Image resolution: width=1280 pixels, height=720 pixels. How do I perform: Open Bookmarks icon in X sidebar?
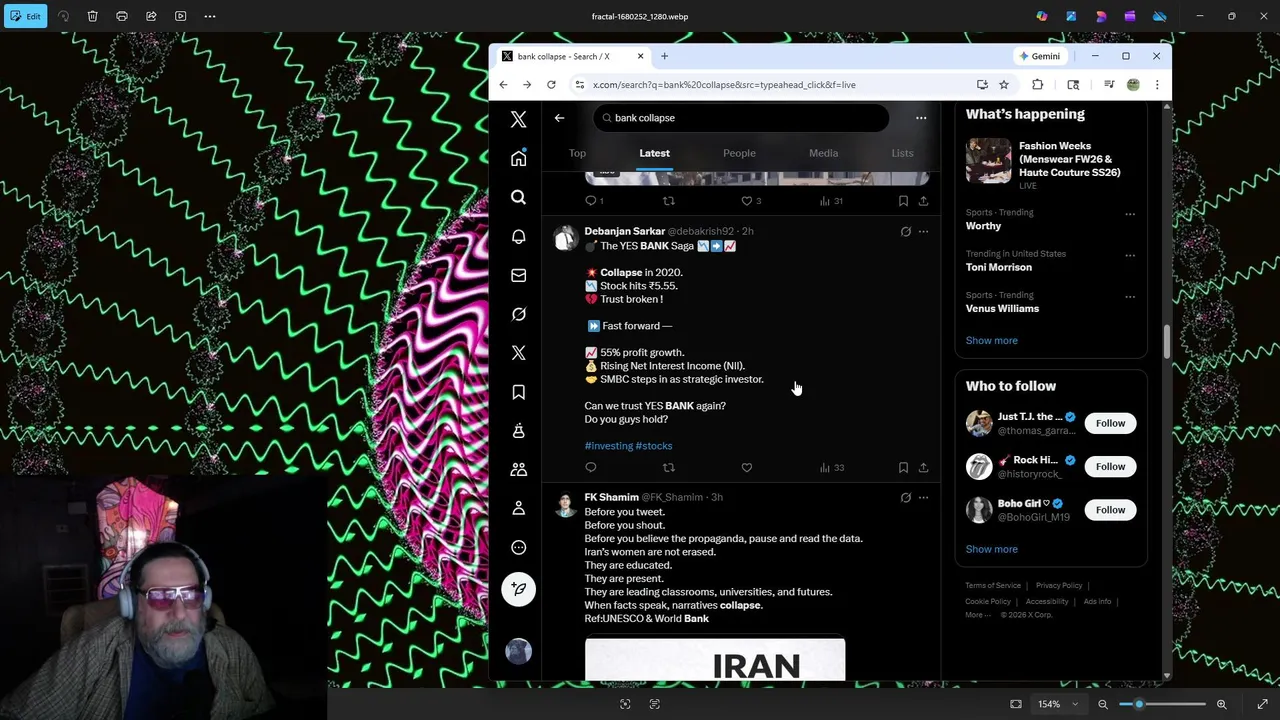tap(518, 392)
